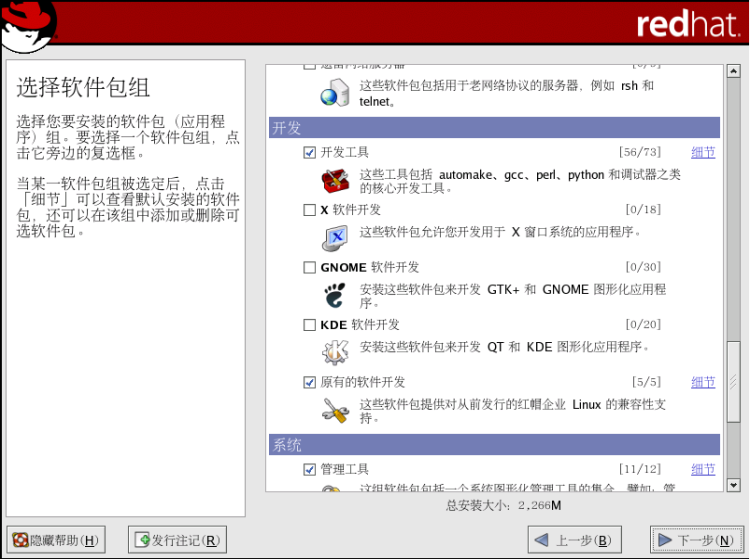Image resolution: width=750 pixels, height=559 pixels.
Task: Uncheck the 原有的软件开发 checkbox
Action: (309, 383)
